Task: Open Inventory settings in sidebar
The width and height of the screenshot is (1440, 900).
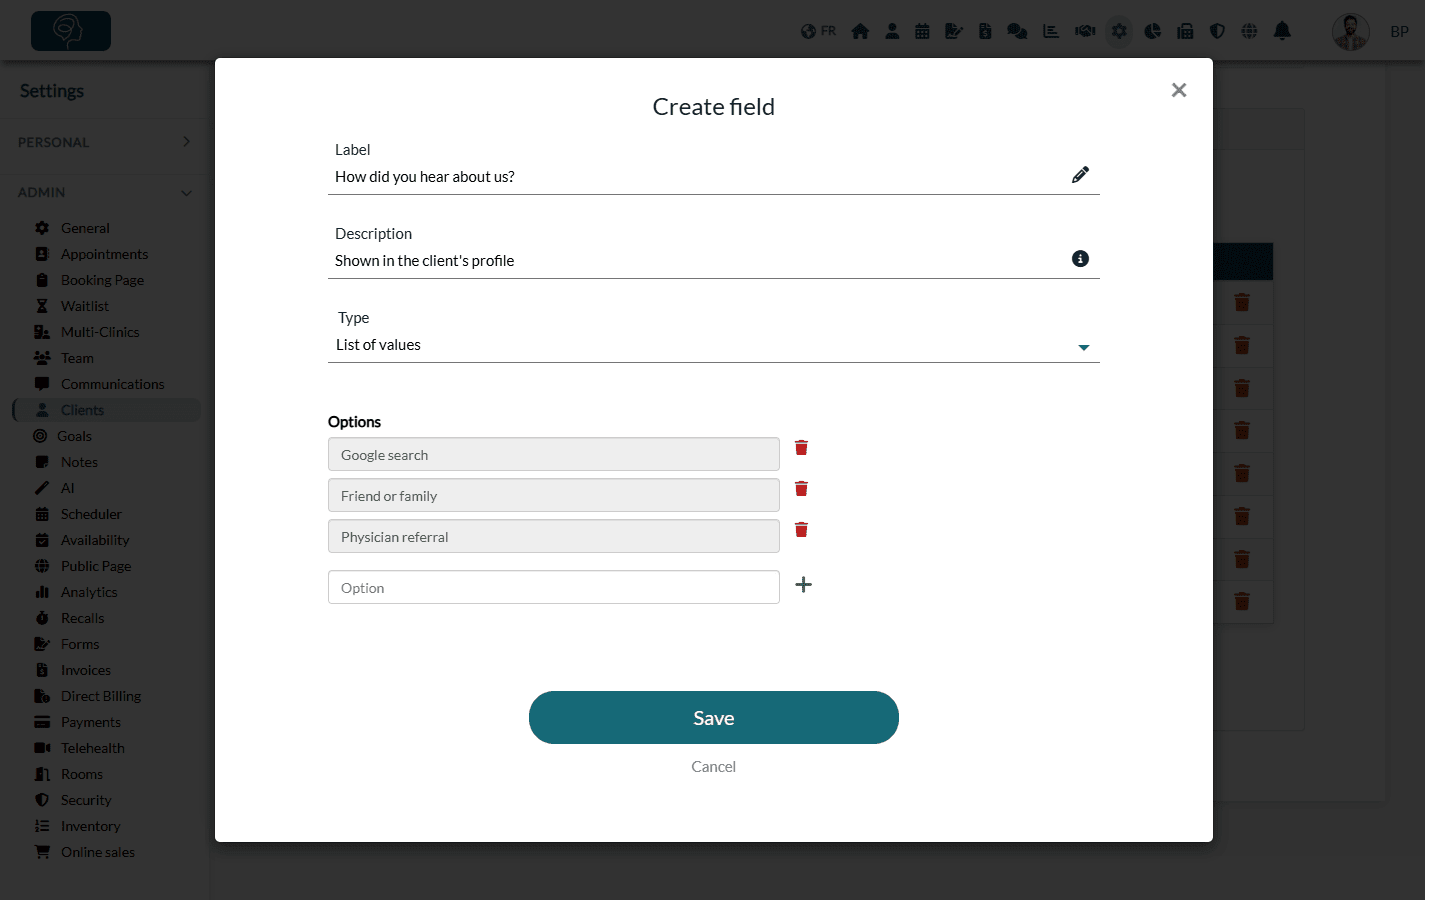Action: click(x=90, y=826)
